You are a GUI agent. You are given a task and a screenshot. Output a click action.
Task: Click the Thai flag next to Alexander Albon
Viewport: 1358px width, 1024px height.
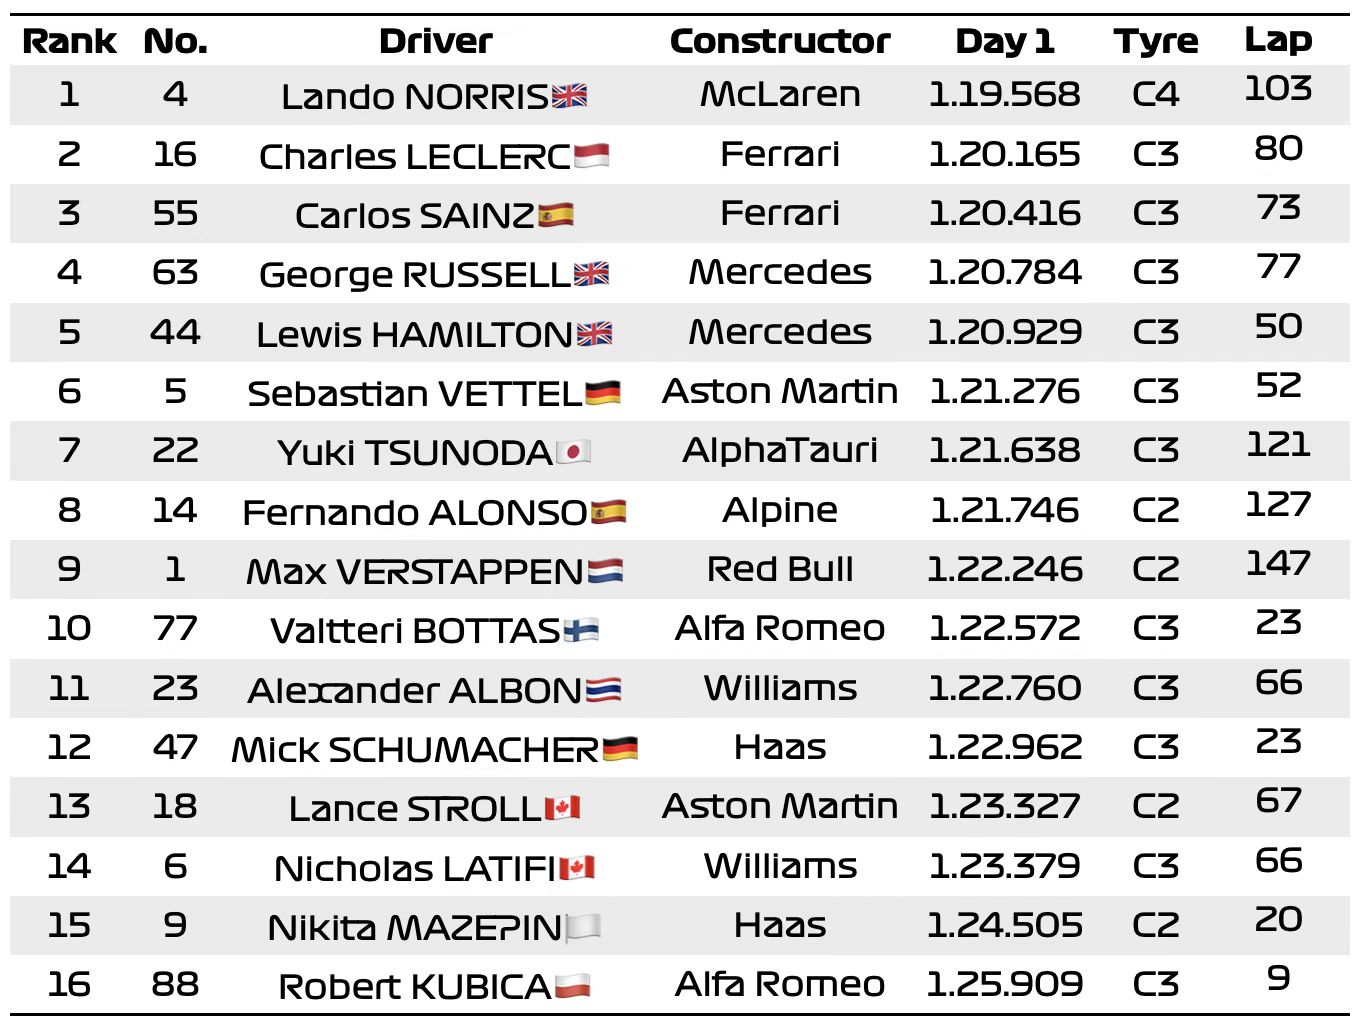[x=603, y=689]
